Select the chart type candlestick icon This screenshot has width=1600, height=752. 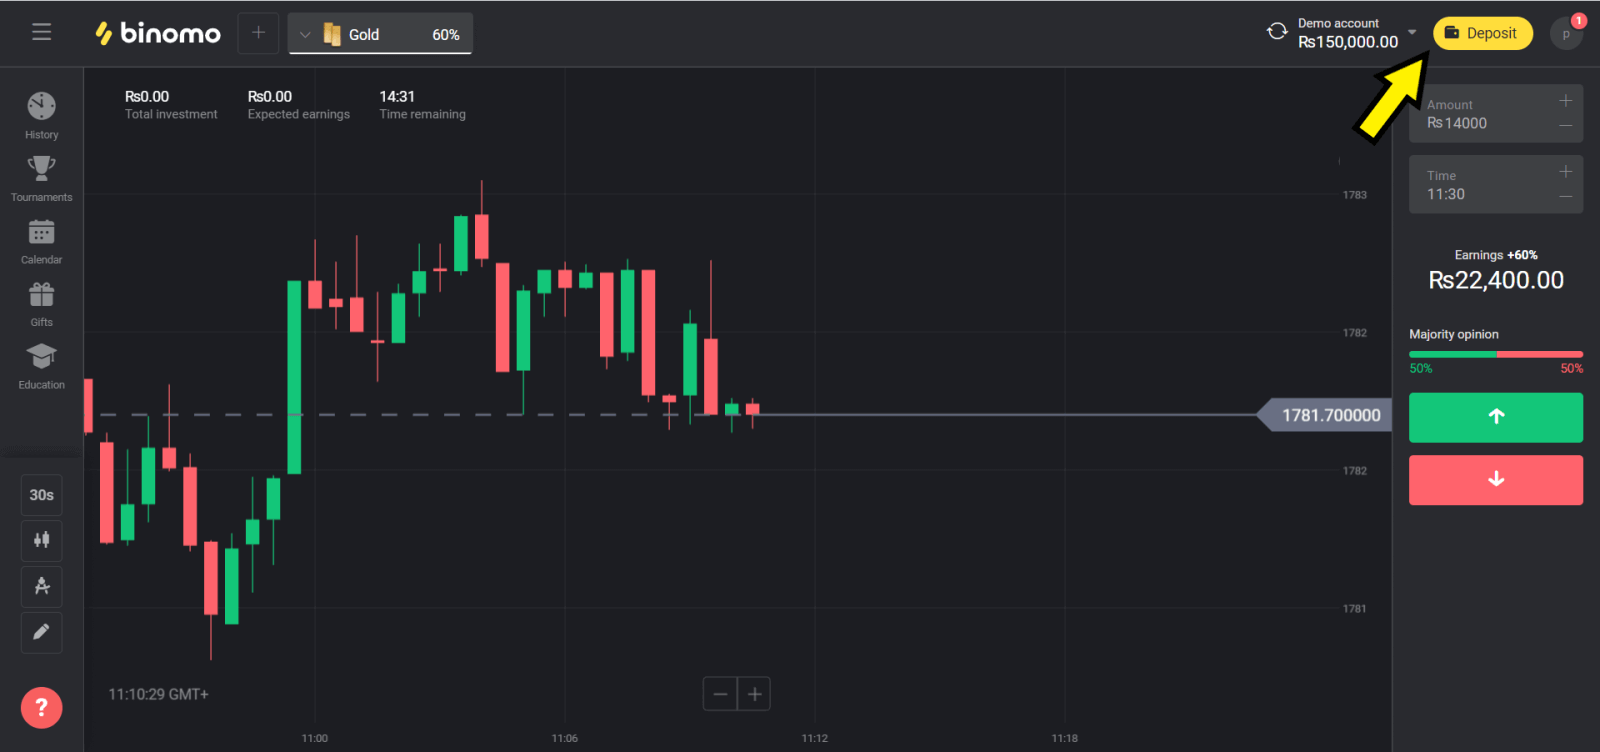click(x=41, y=540)
